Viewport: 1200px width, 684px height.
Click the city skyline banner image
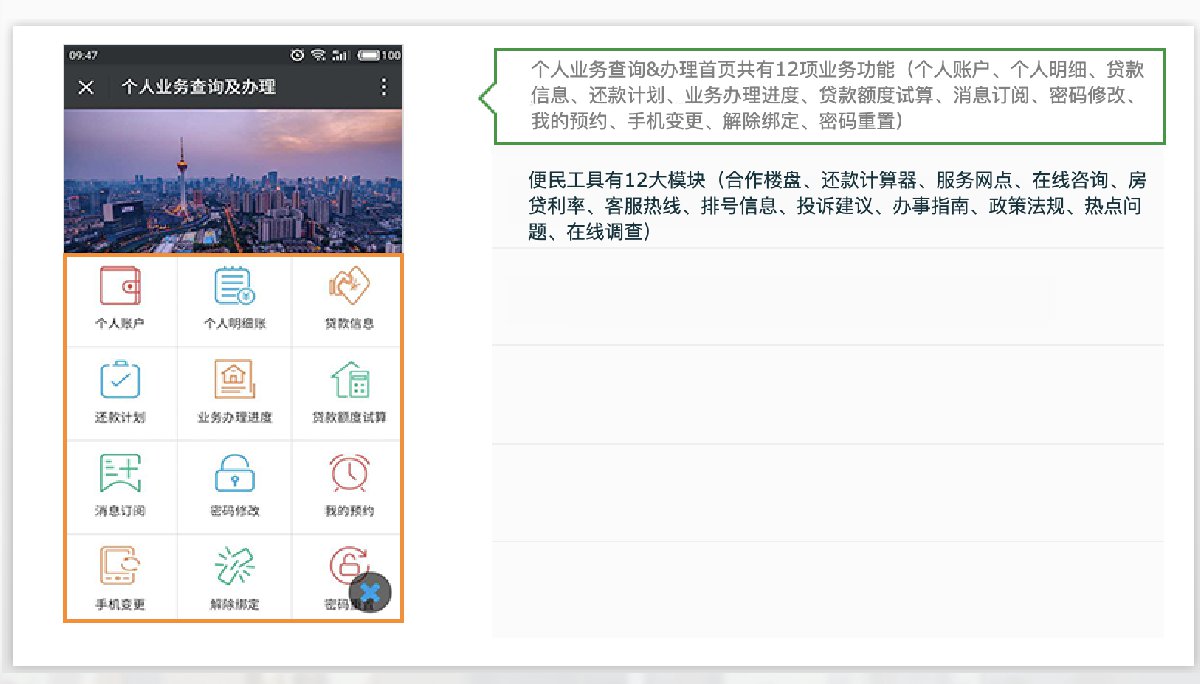click(233, 180)
